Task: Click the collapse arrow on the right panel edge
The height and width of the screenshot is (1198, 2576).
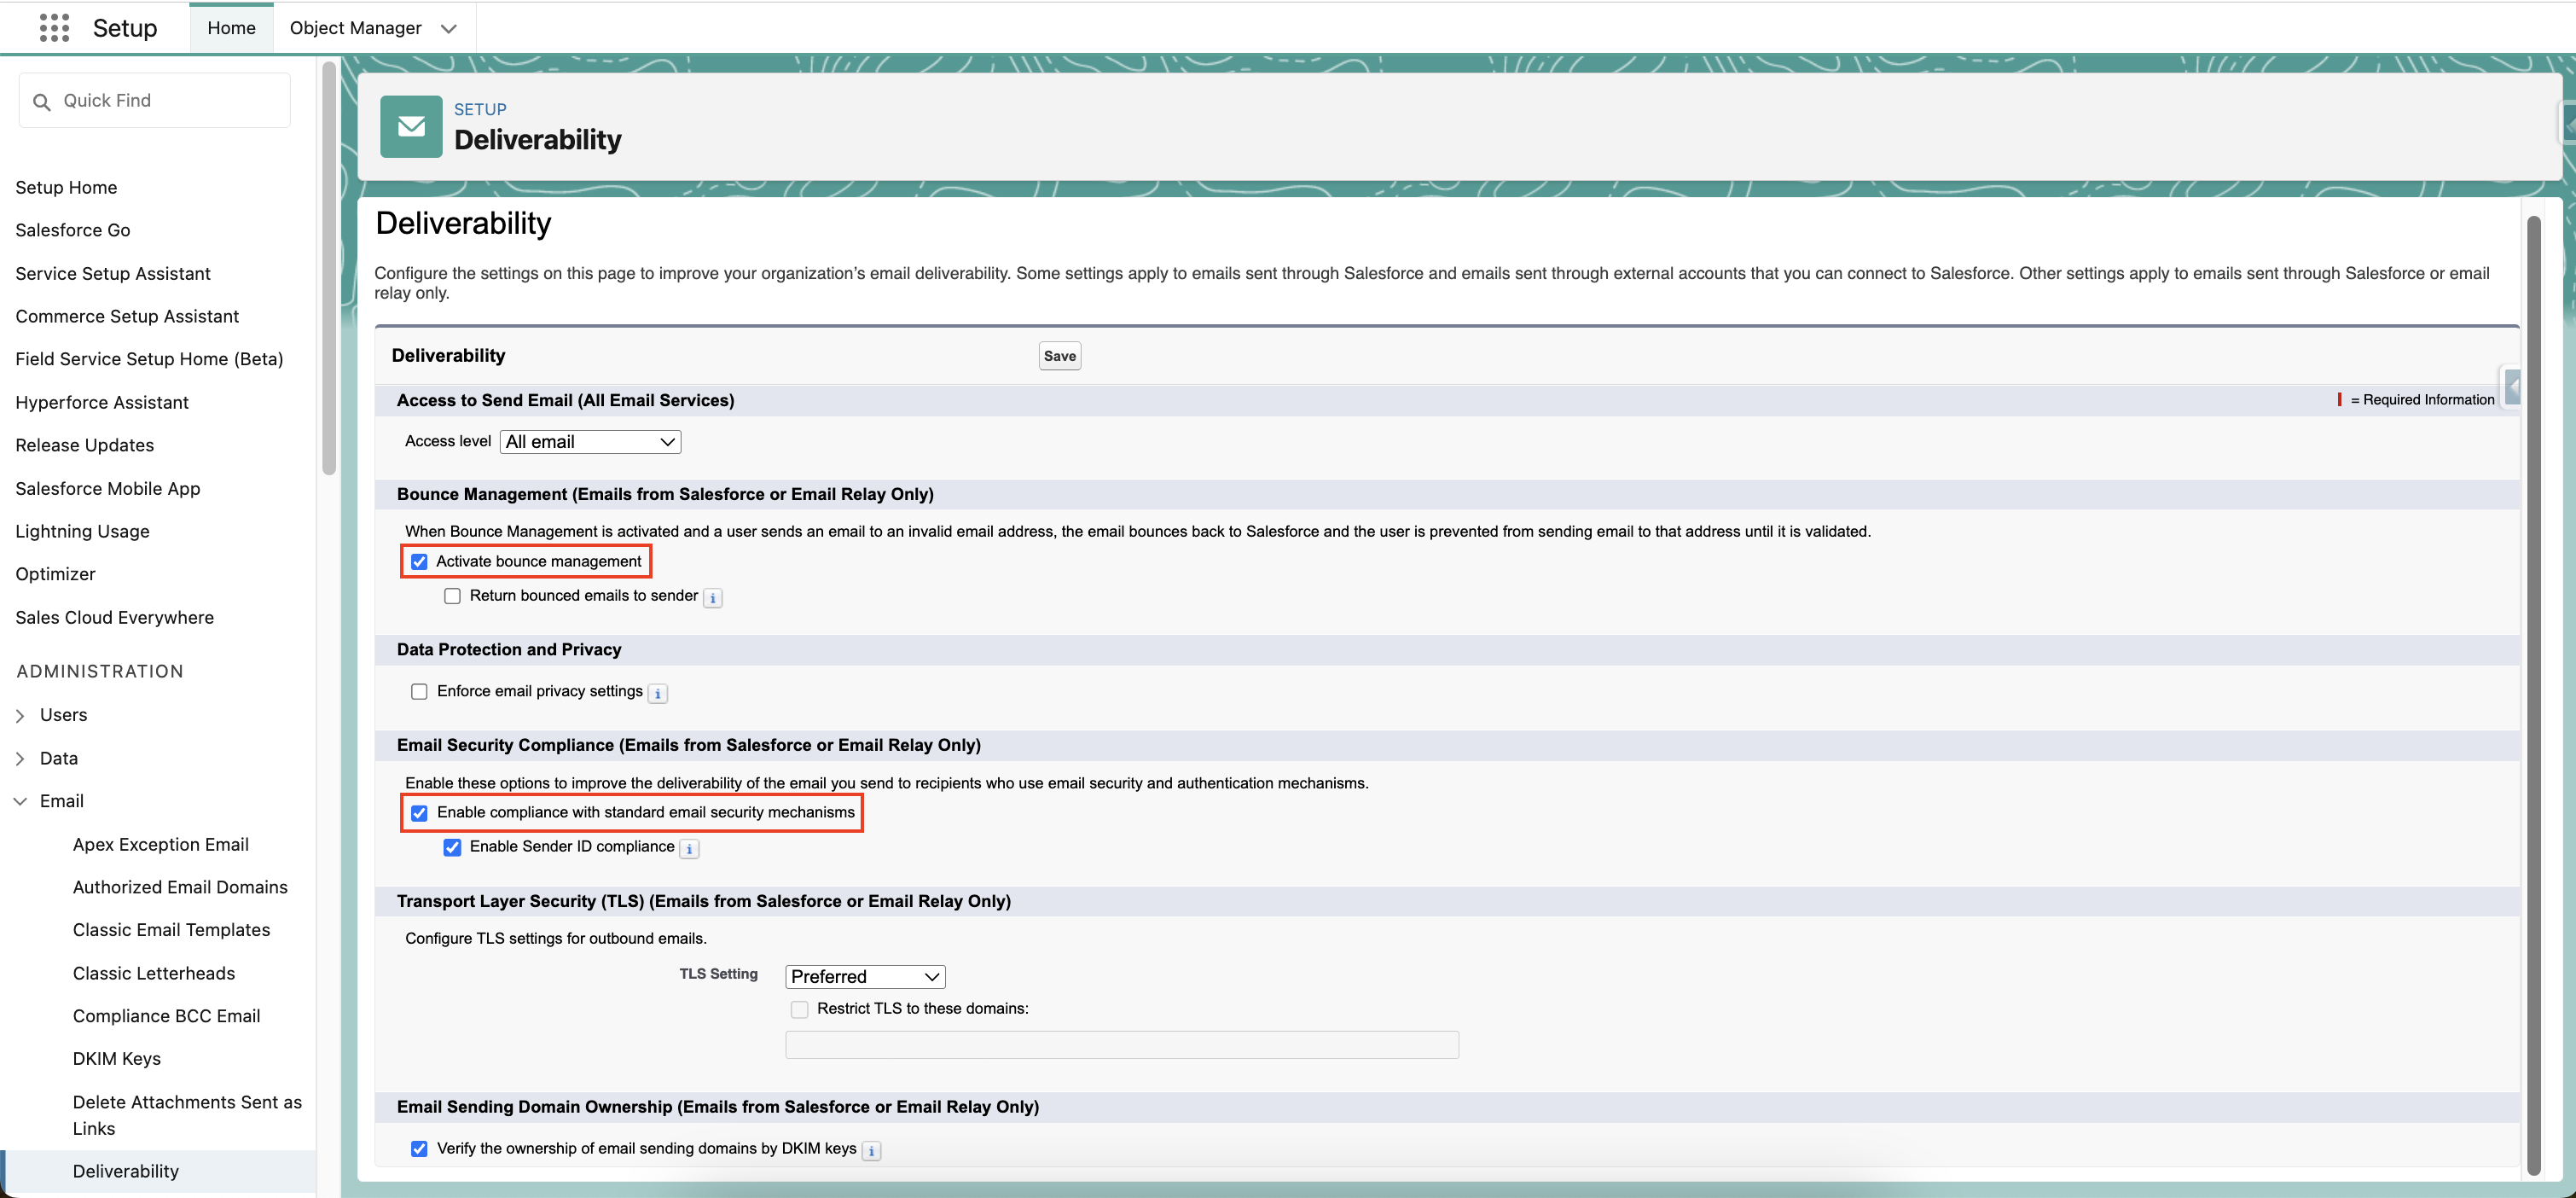Action: point(2513,387)
